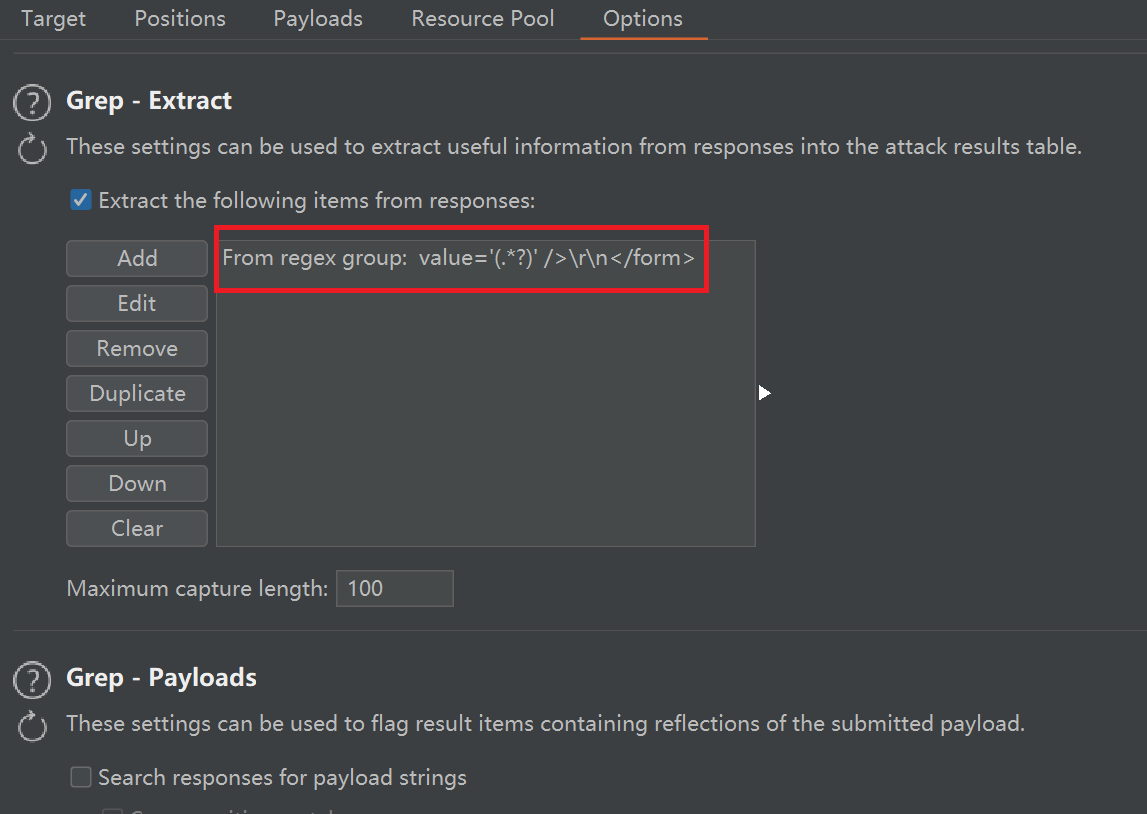Toggle 'Extract the following items from responses' checkbox

point(81,201)
